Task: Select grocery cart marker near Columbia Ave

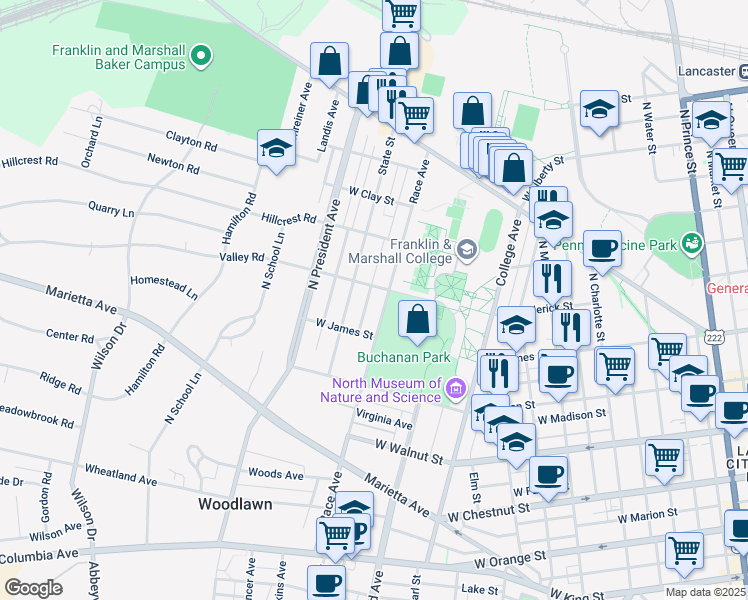Action: coord(335,536)
